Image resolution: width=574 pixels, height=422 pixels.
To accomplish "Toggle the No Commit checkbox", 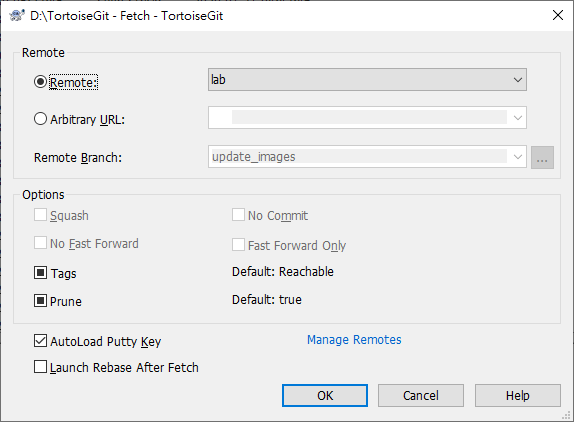I will tap(238, 215).
